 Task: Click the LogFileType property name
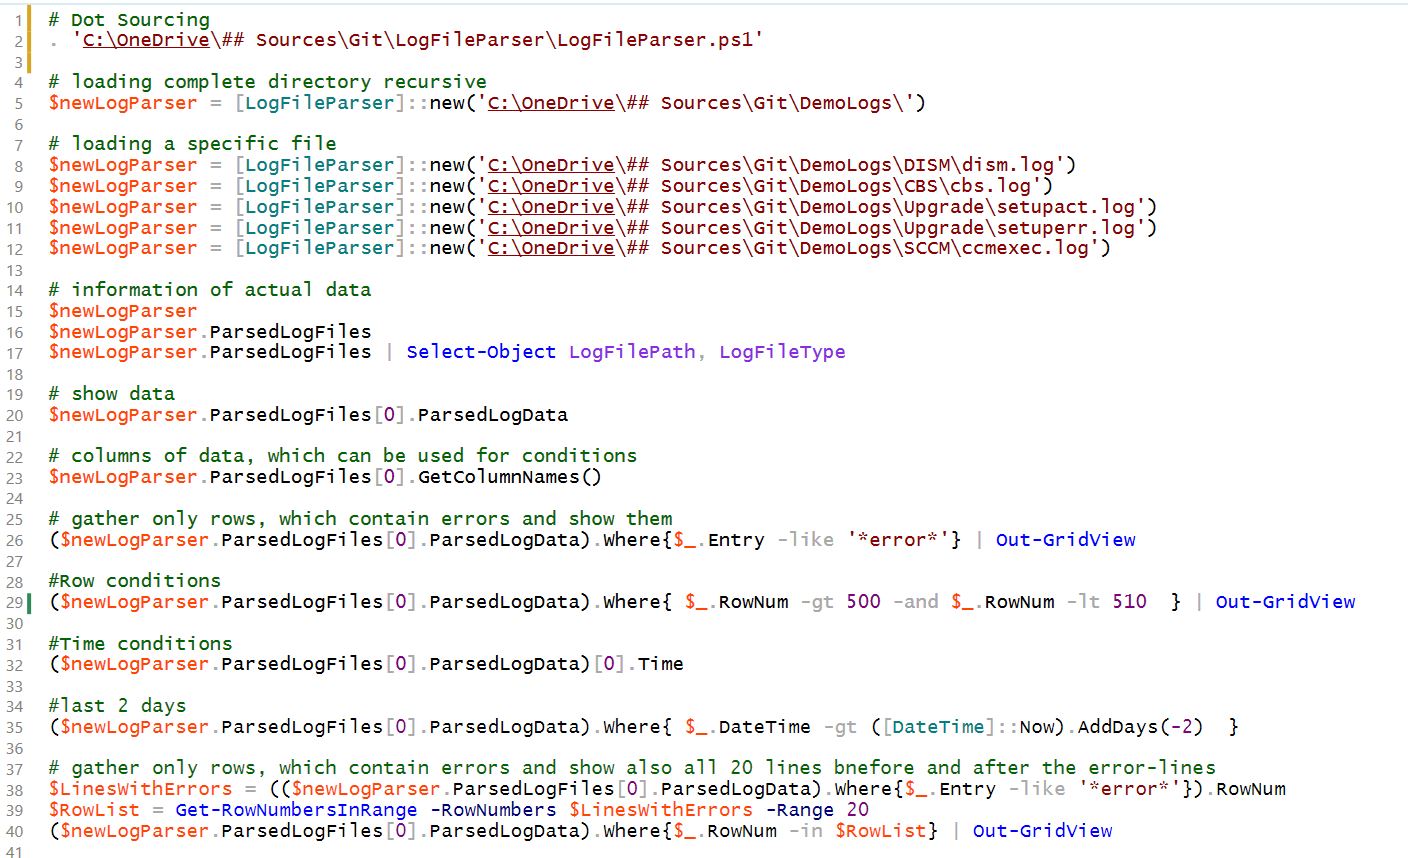tap(782, 352)
